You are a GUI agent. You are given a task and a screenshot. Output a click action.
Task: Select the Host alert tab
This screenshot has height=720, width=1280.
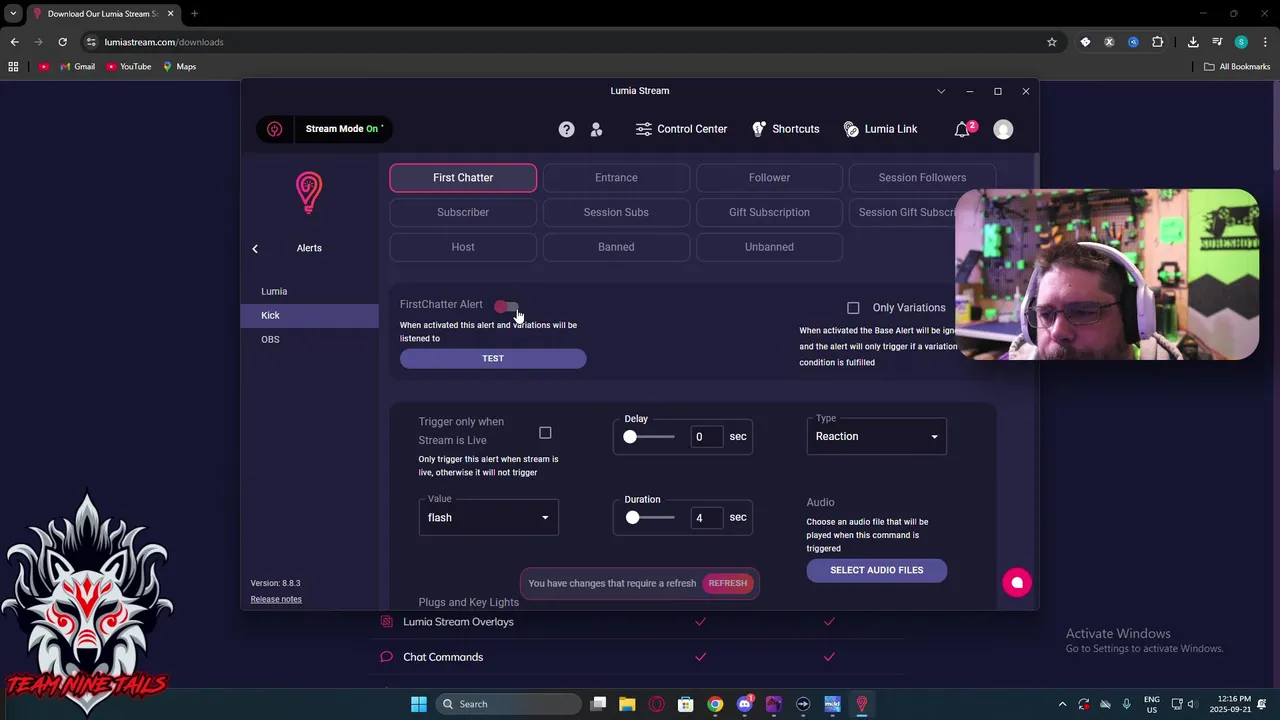pos(463,247)
